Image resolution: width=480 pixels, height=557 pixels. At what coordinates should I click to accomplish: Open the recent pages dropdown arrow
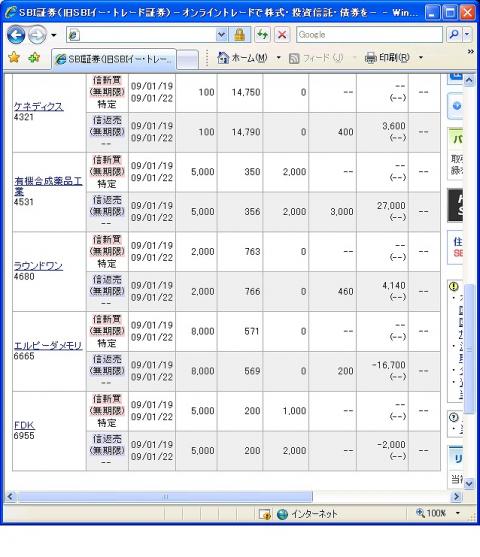click(x=54, y=35)
